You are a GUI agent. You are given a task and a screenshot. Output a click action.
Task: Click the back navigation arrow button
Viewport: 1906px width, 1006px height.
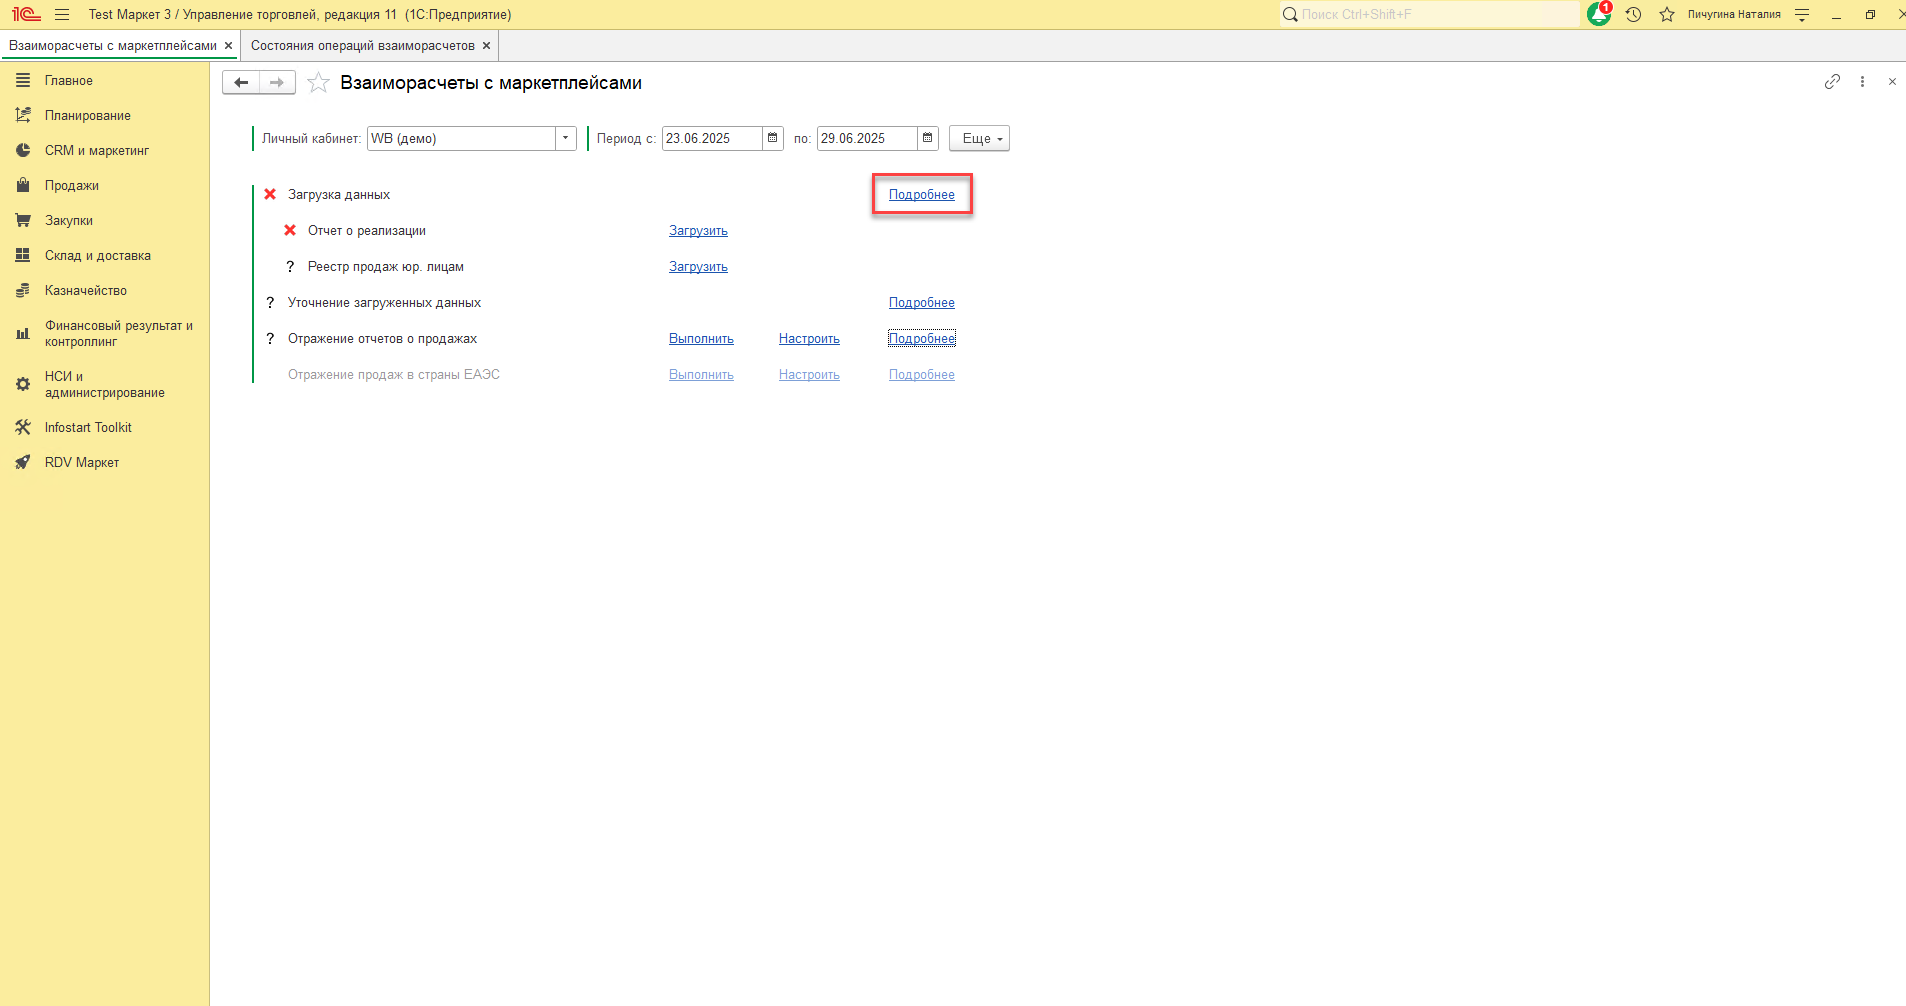(241, 83)
